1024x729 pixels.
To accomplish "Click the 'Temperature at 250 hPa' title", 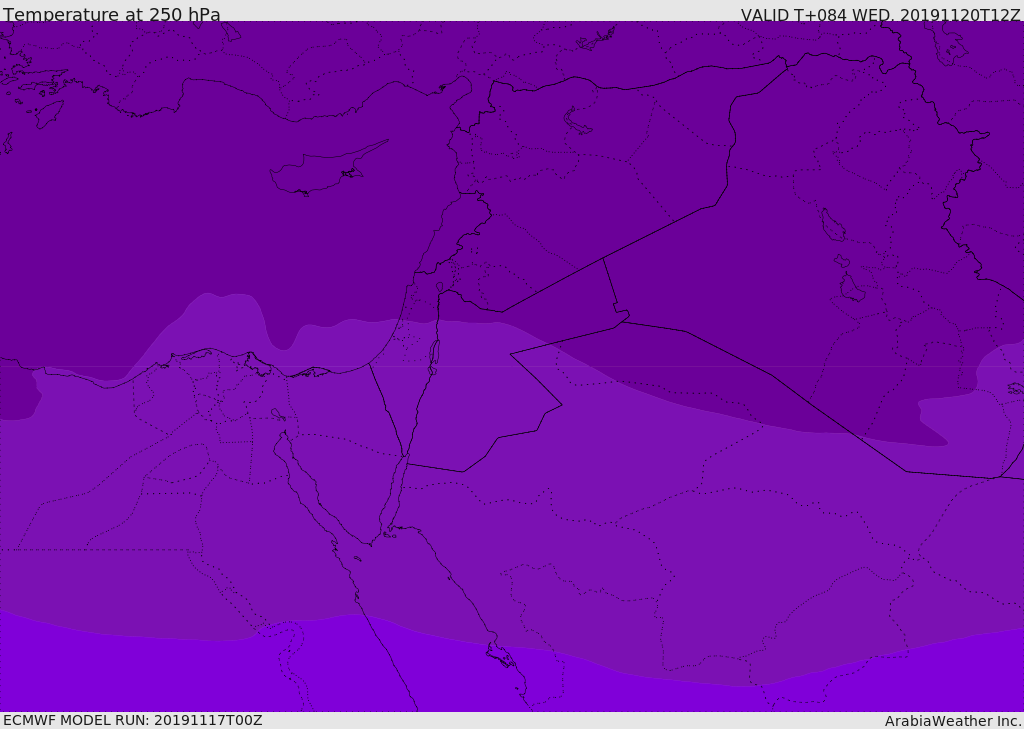I will [112, 14].
